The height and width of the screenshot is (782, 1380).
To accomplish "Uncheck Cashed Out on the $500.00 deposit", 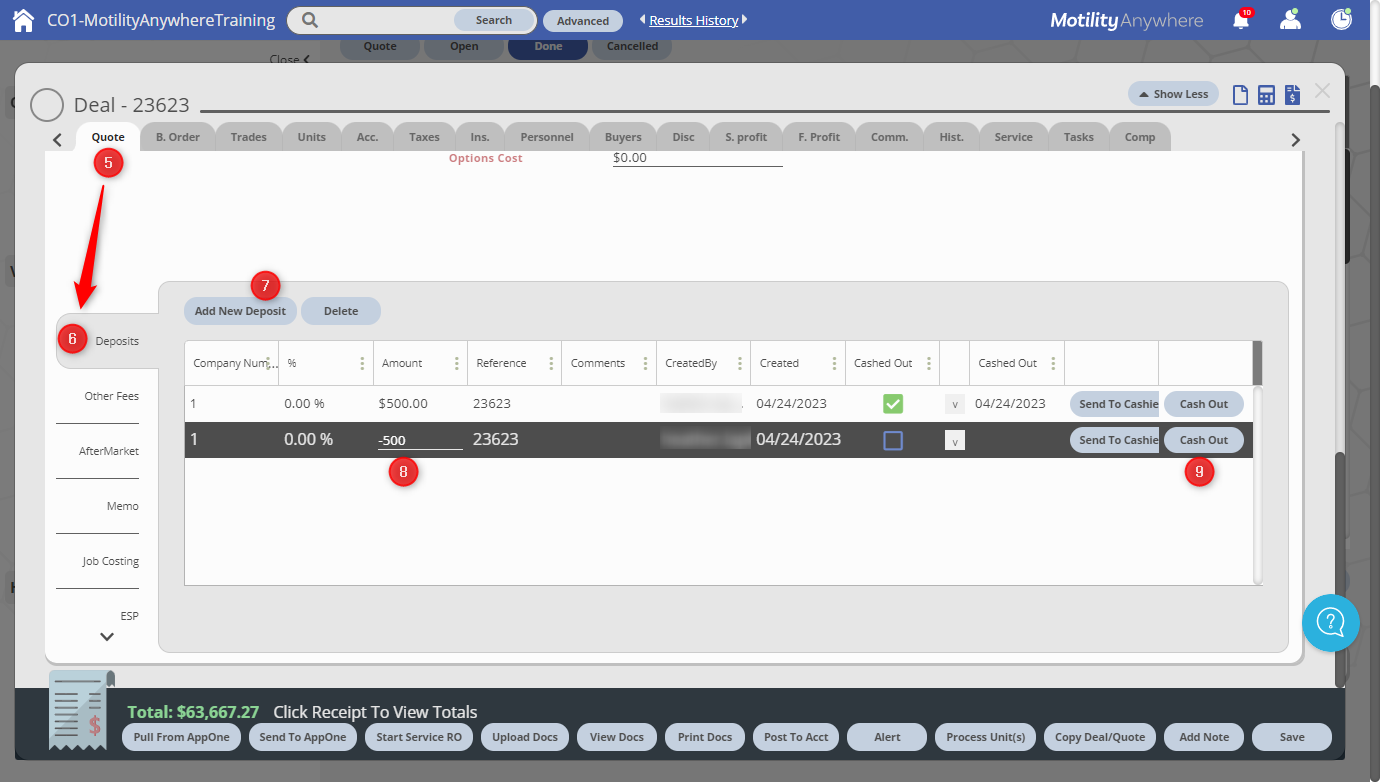I will pos(893,404).
